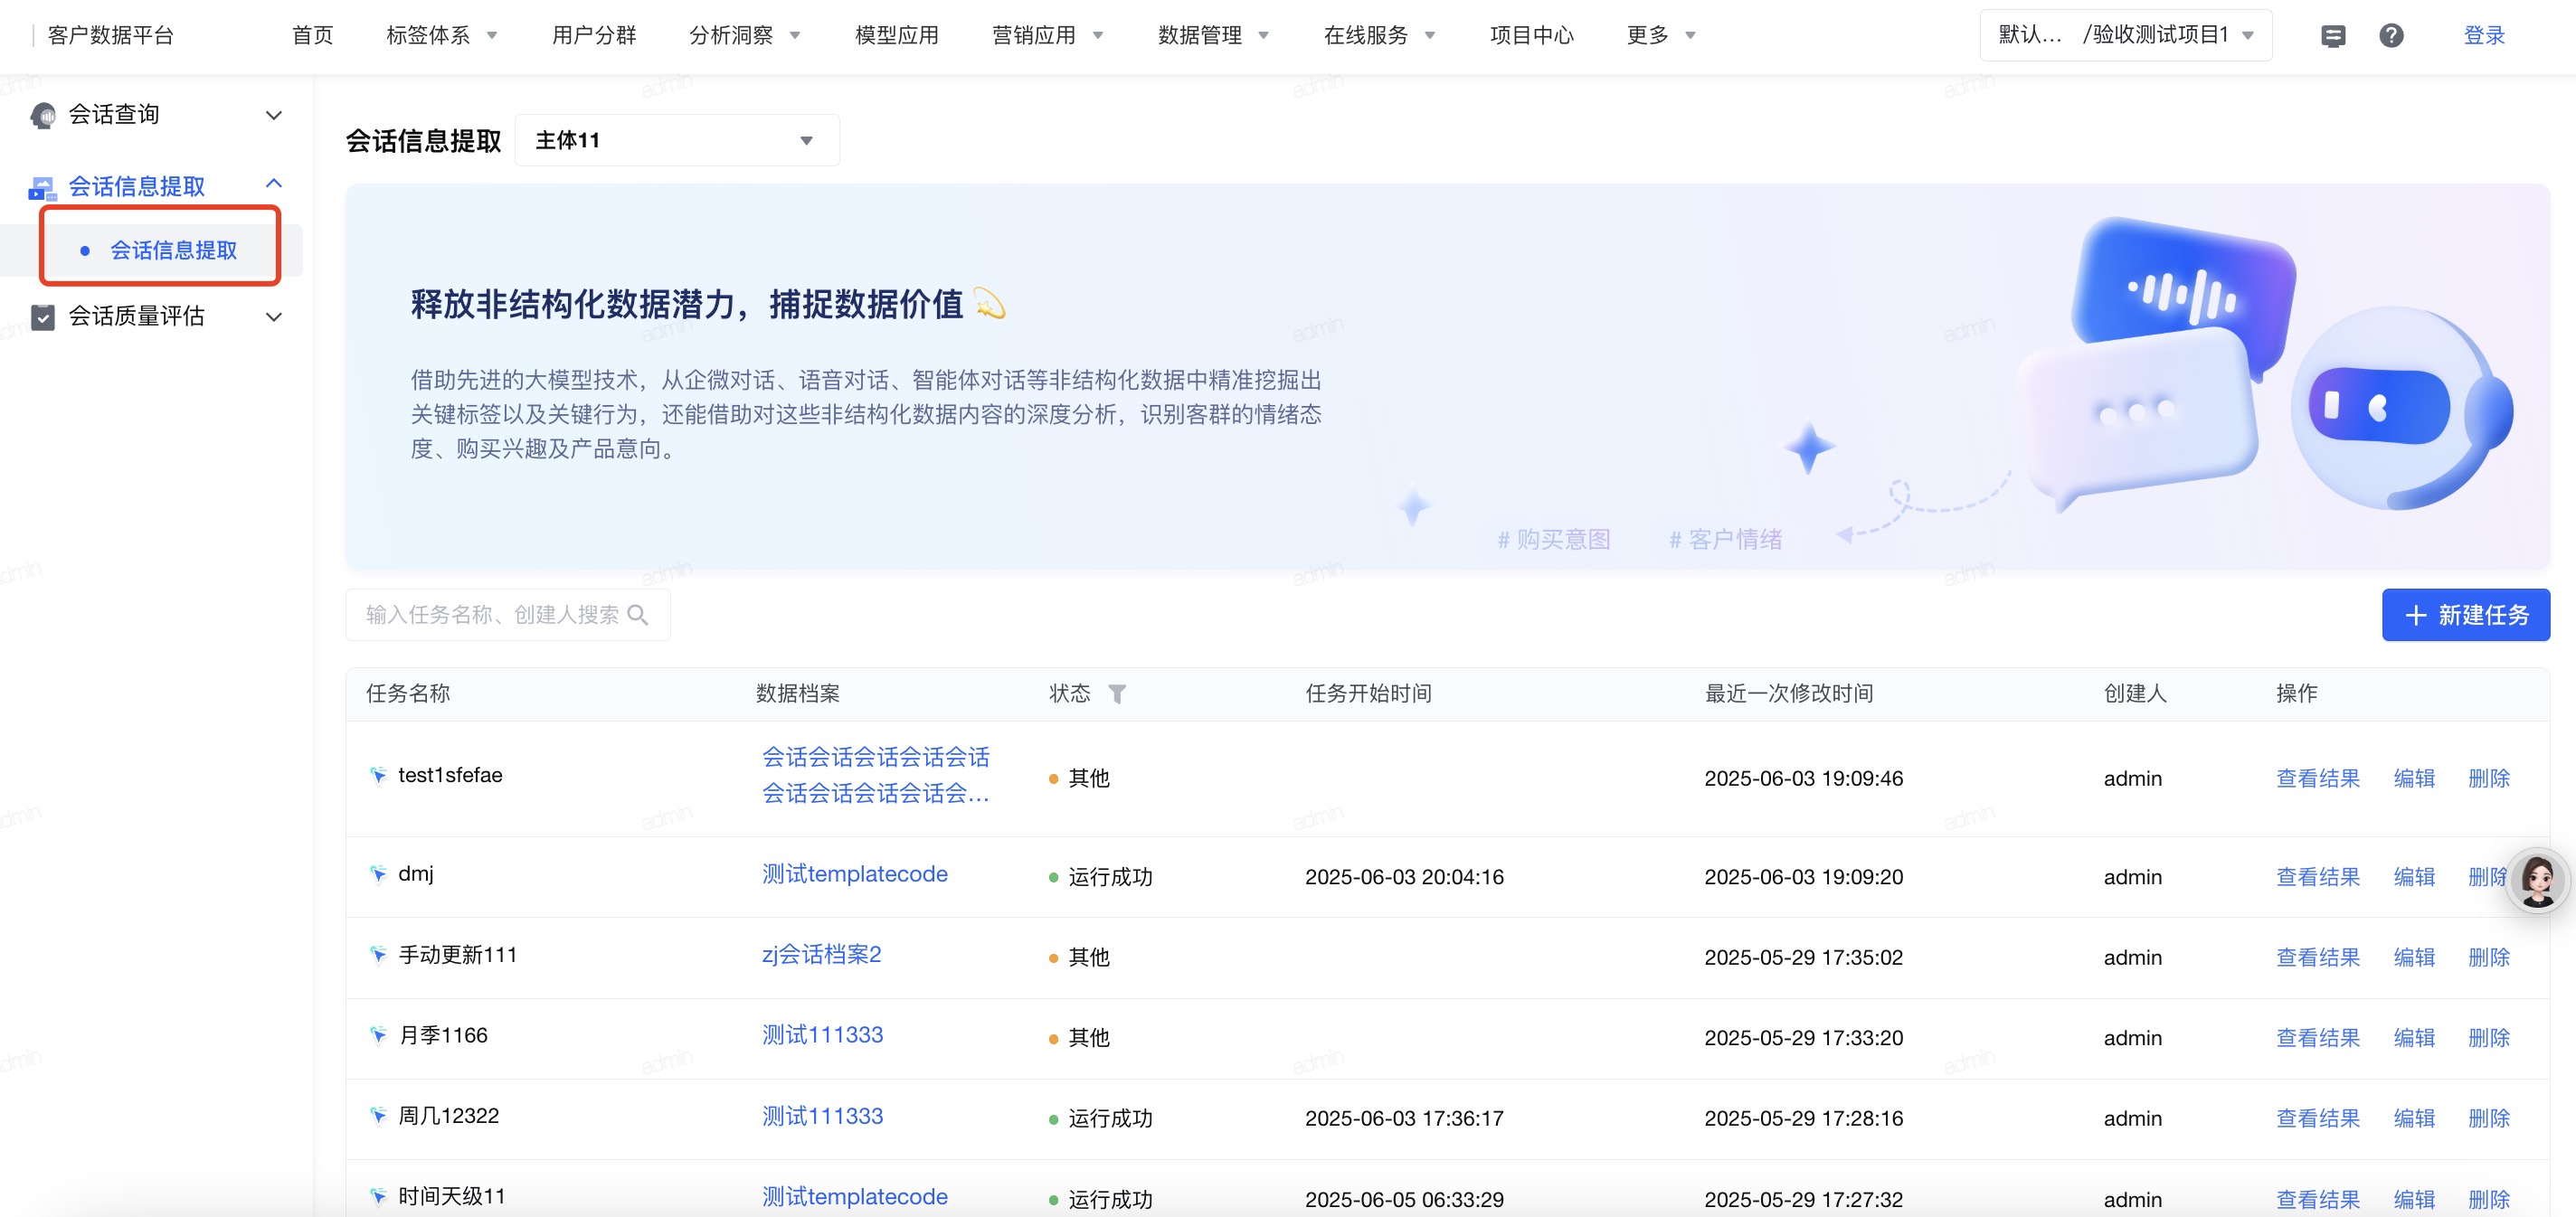The width and height of the screenshot is (2576, 1217).
Task: Click the search magnifier icon
Action: coord(637,615)
